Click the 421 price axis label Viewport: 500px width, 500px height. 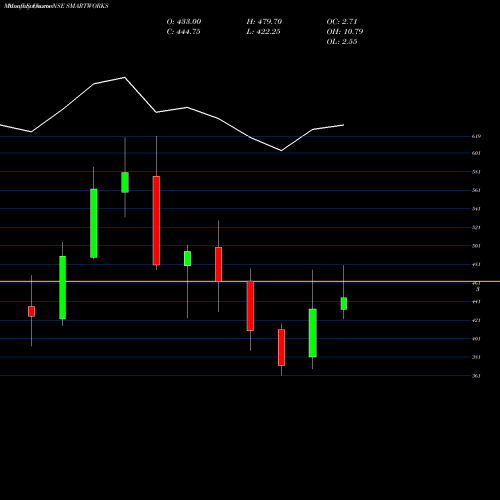pyautogui.click(x=476, y=320)
